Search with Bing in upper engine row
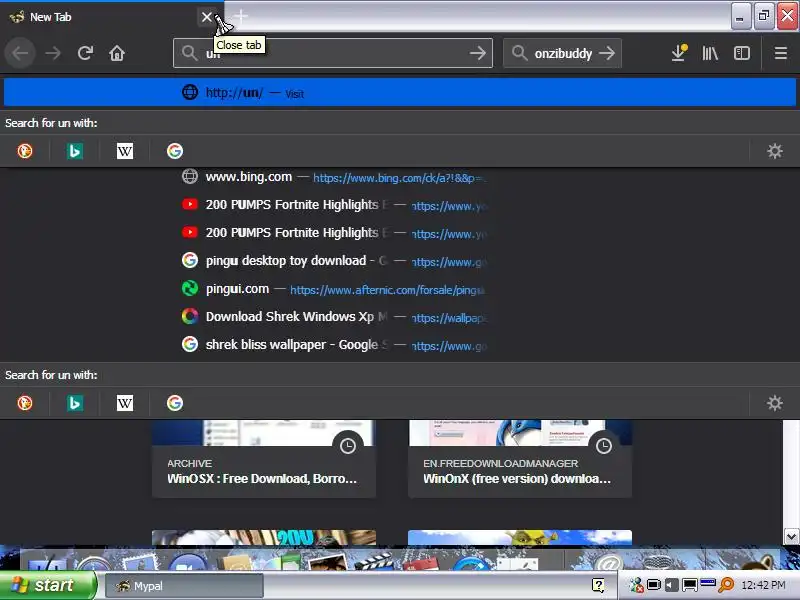 pos(75,151)
